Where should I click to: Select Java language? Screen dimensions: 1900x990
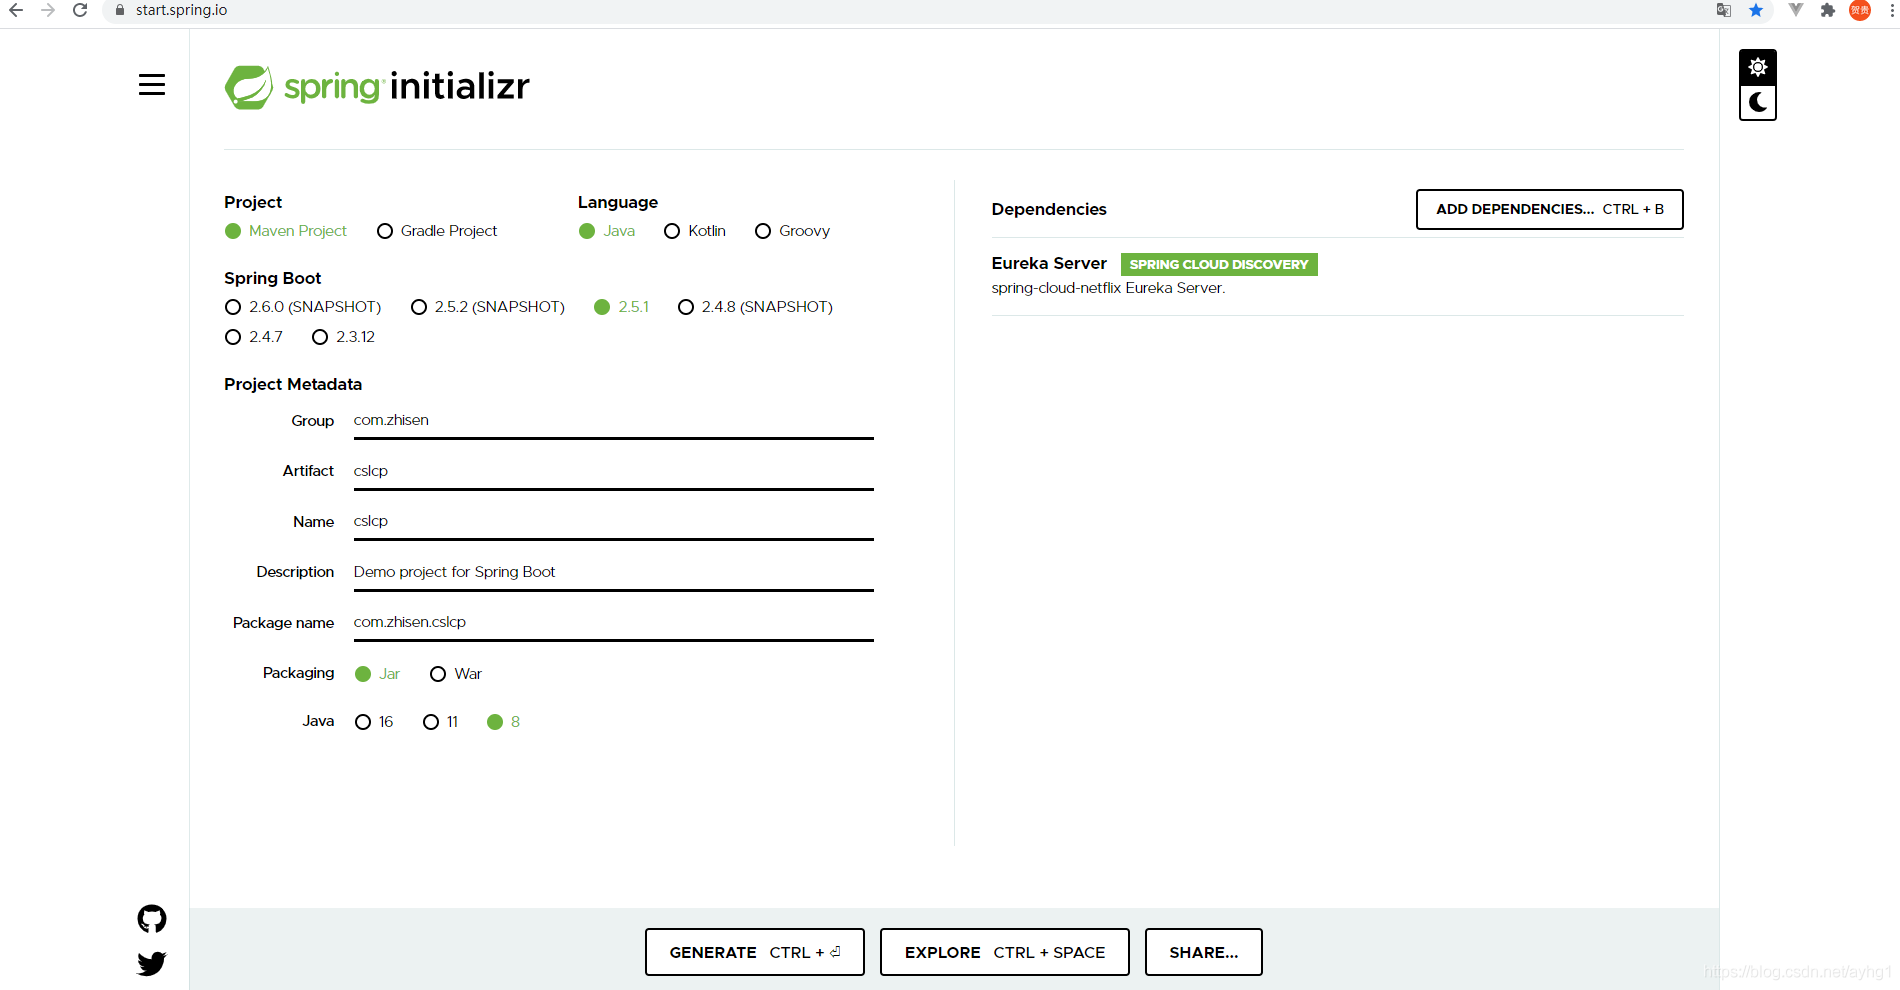[607, 231]
